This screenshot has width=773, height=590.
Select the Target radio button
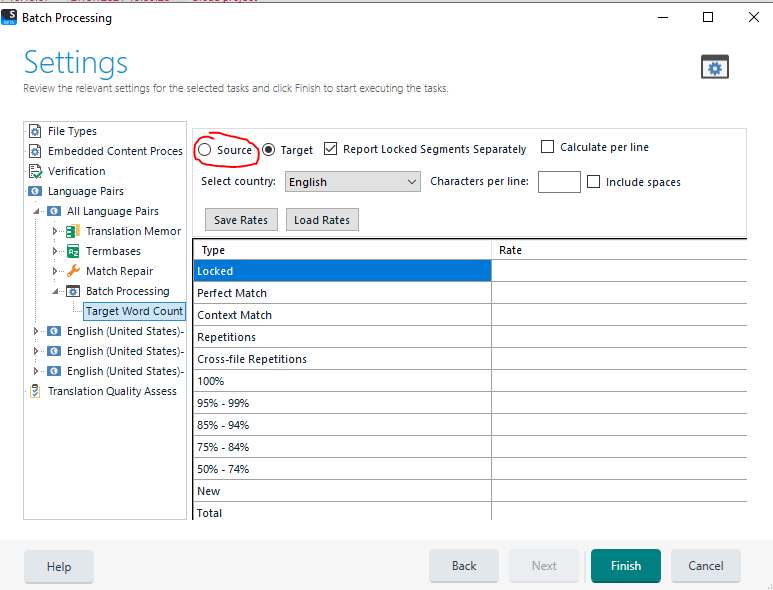click(x=269, y=149)
